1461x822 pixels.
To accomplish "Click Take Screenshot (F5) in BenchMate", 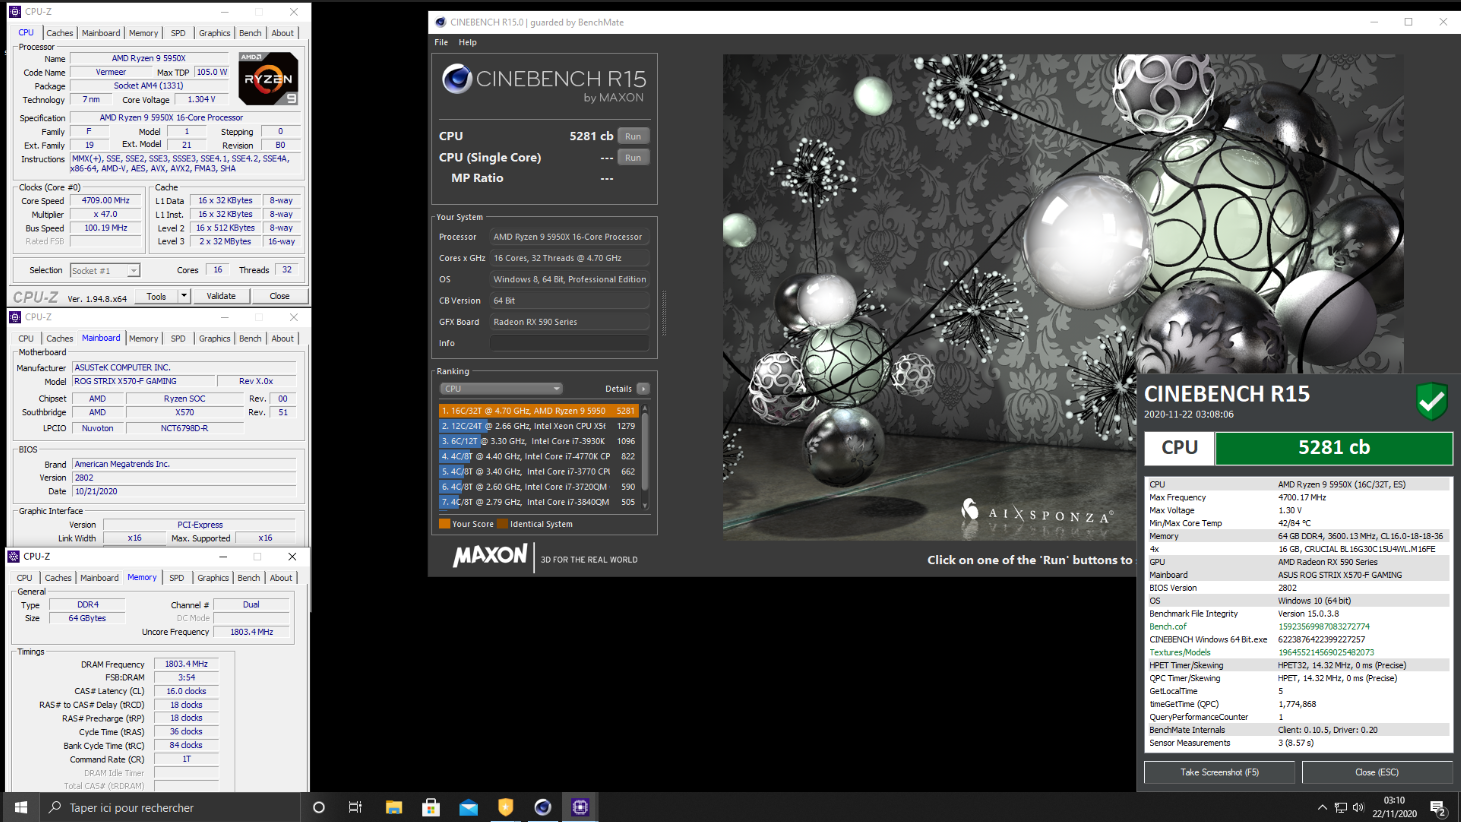I will (x=1219, y=772).
